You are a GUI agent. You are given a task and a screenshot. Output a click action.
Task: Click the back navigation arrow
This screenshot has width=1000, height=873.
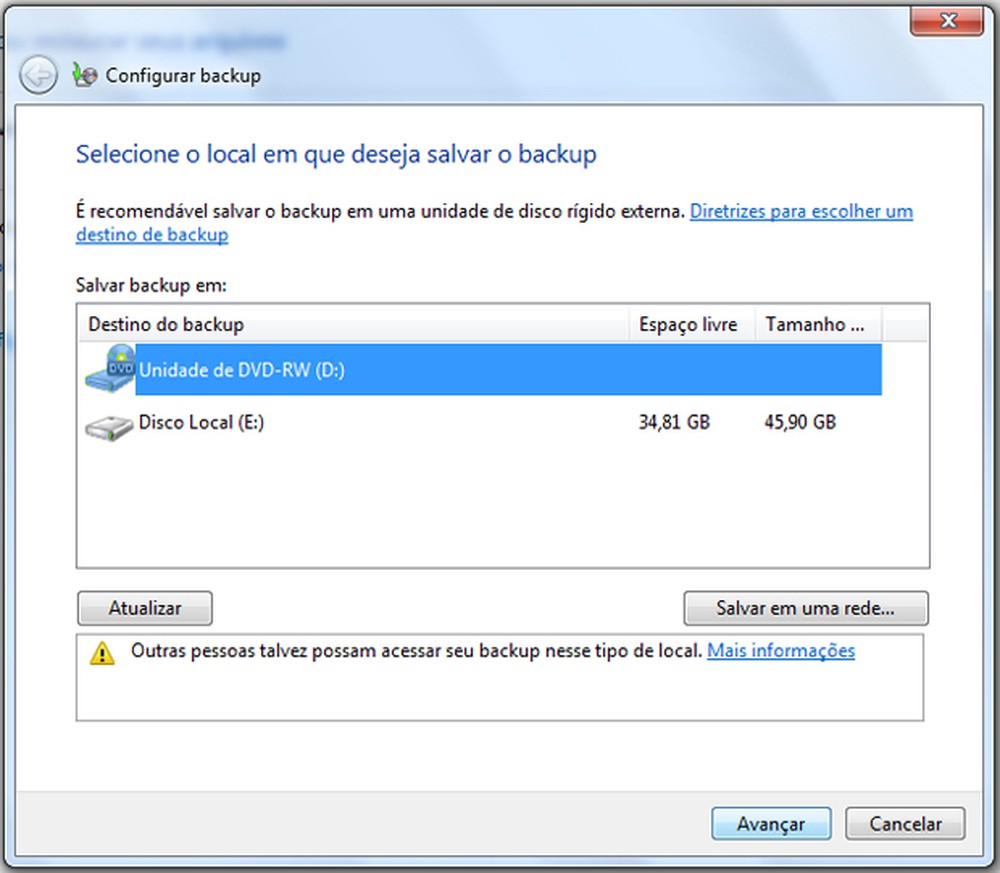click(x=37, y=75)
